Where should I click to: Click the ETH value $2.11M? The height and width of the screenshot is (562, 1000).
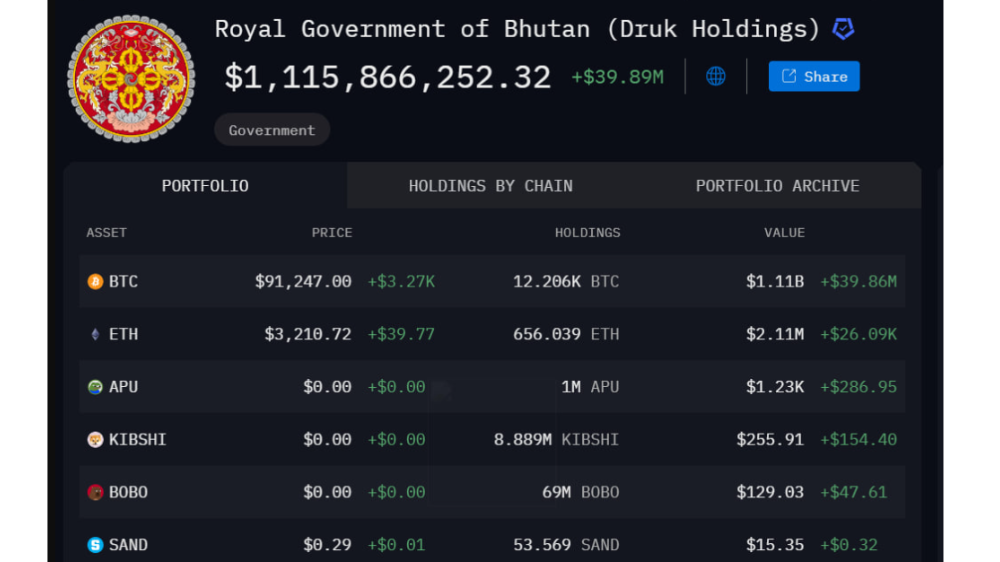click(775, 334)
